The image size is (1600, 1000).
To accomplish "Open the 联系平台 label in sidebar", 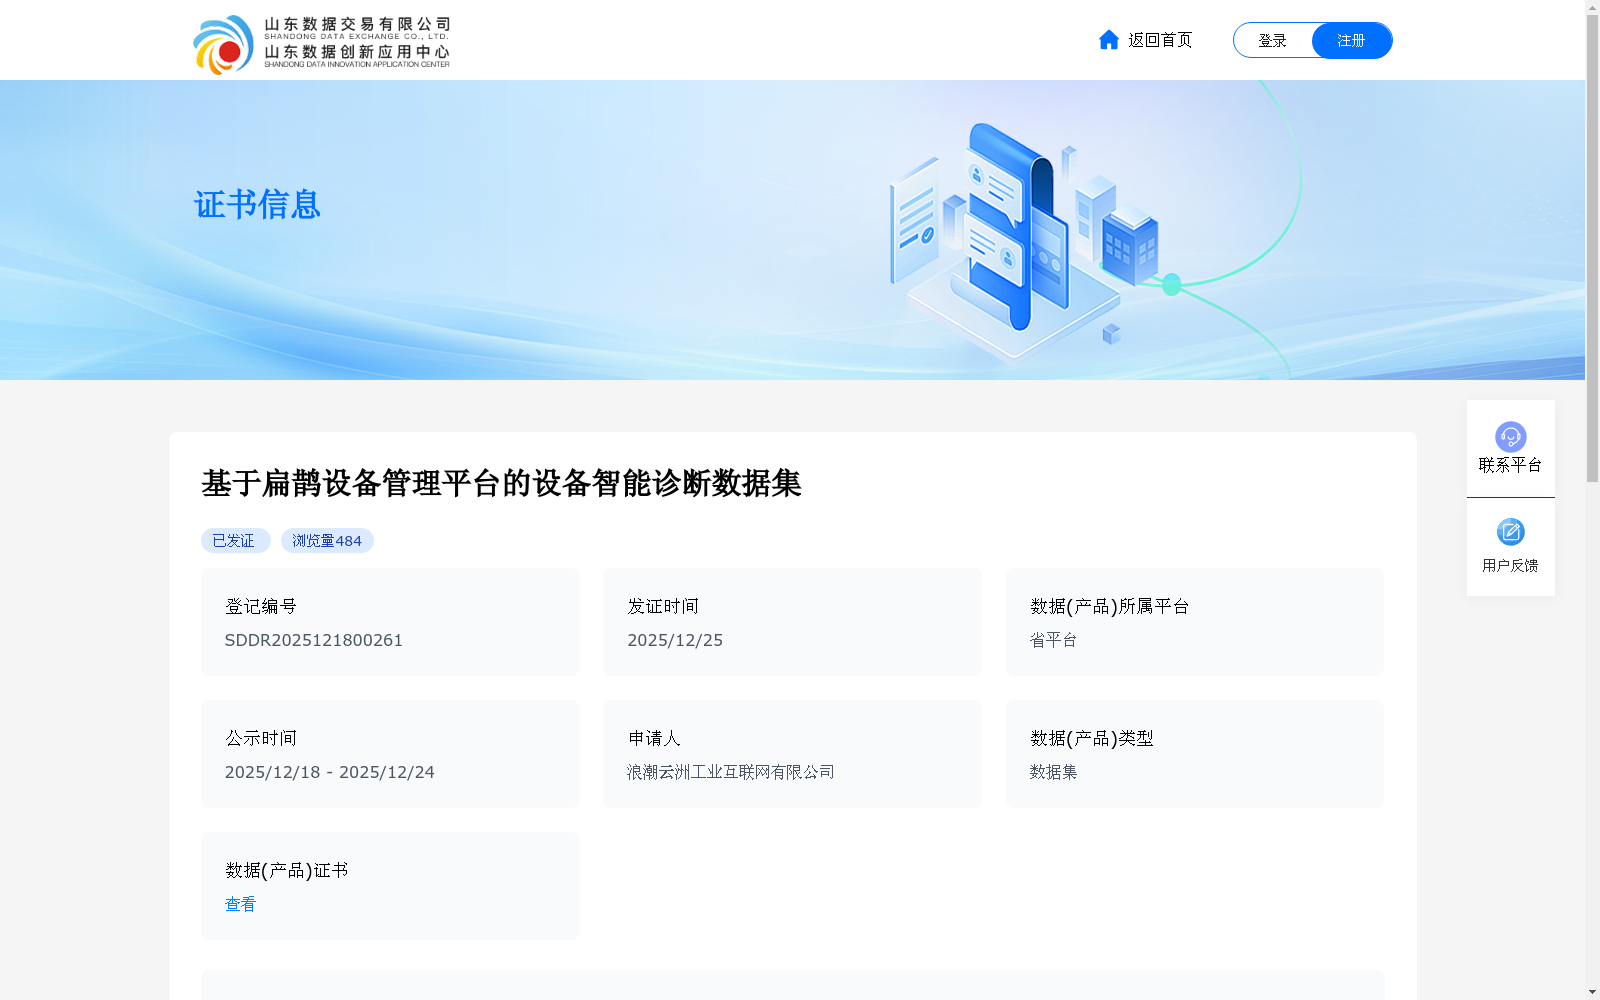I will point(1510,465).
